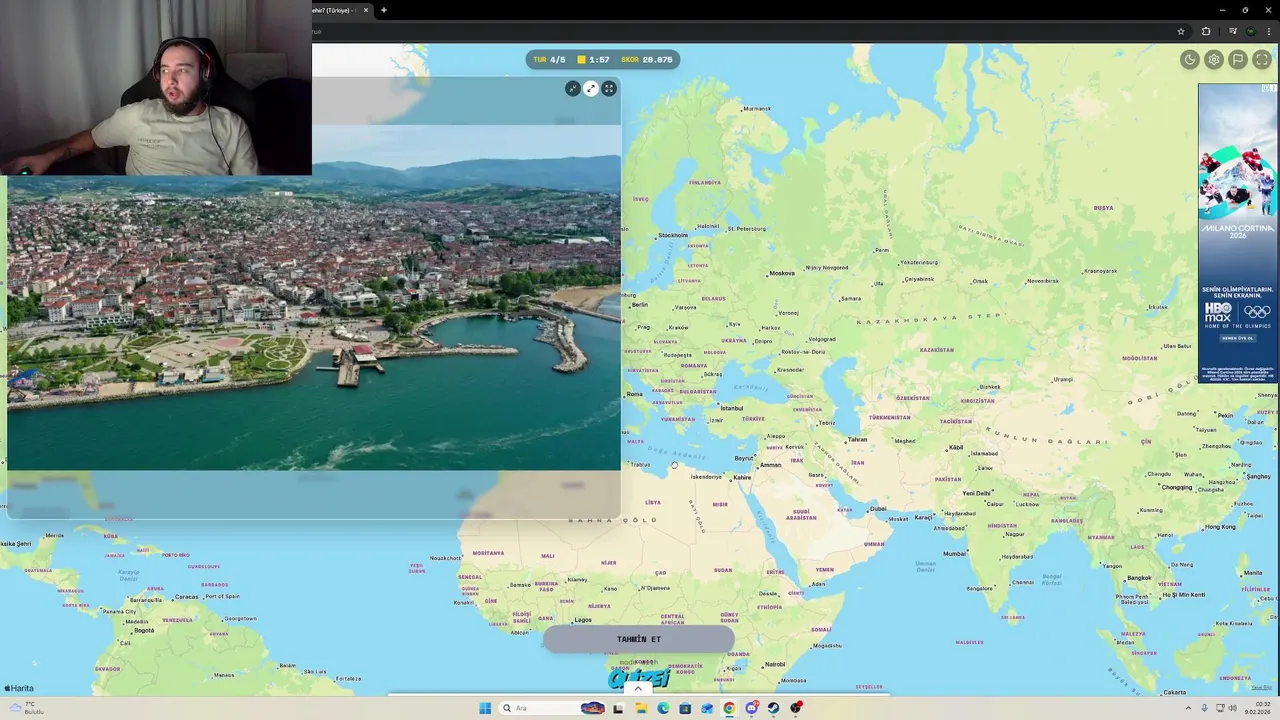
Task: Shrink the photo panel with collapse arrows
Action: pyautogui.click(x=573, y=89)
